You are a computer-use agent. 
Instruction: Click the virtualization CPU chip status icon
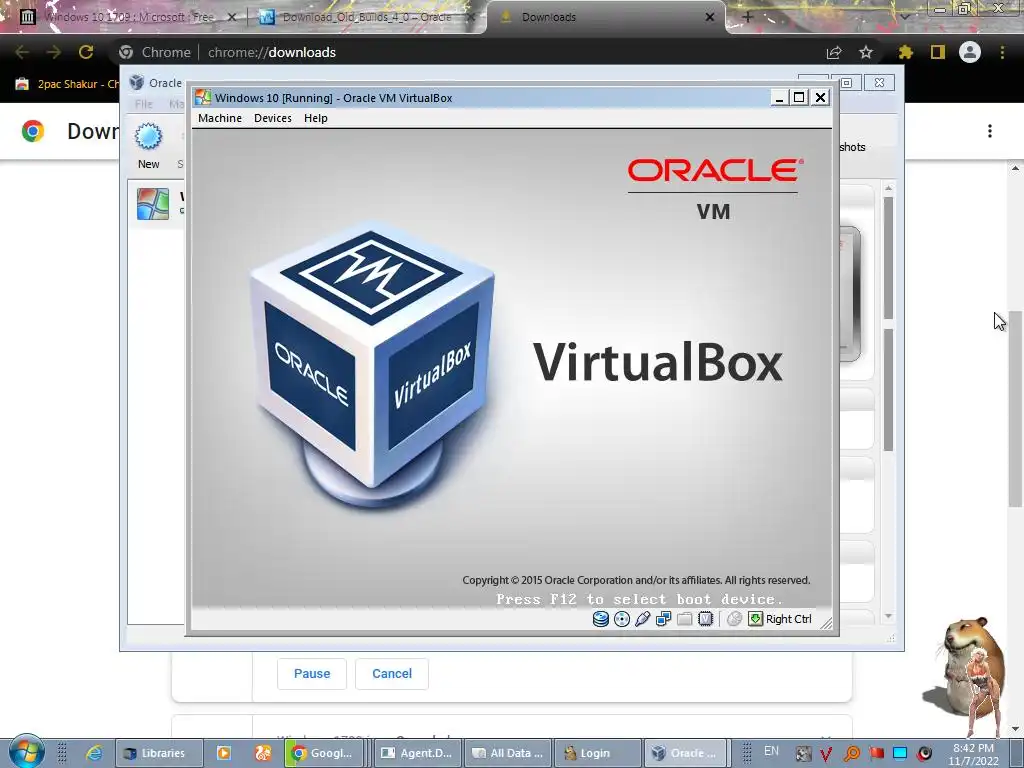705,618
